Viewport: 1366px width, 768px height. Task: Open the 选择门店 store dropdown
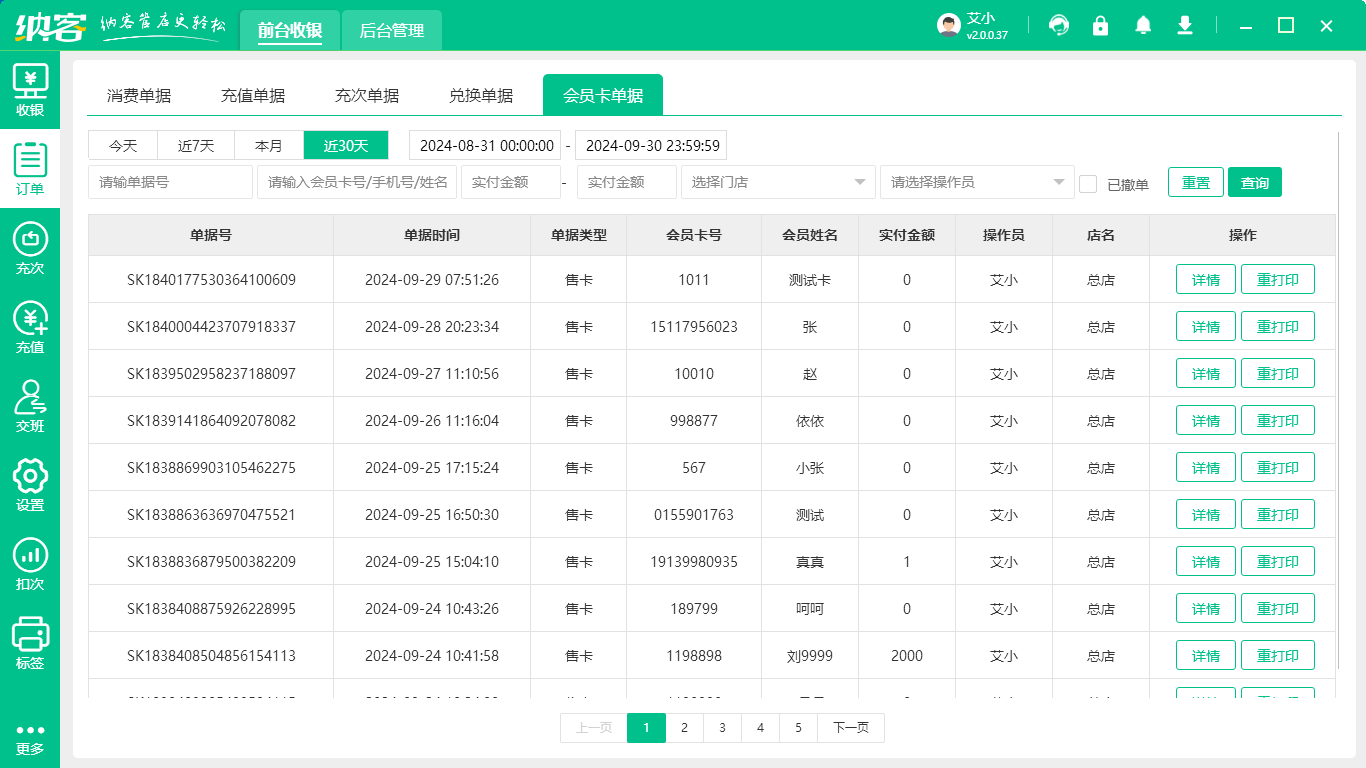click(778, 182)
